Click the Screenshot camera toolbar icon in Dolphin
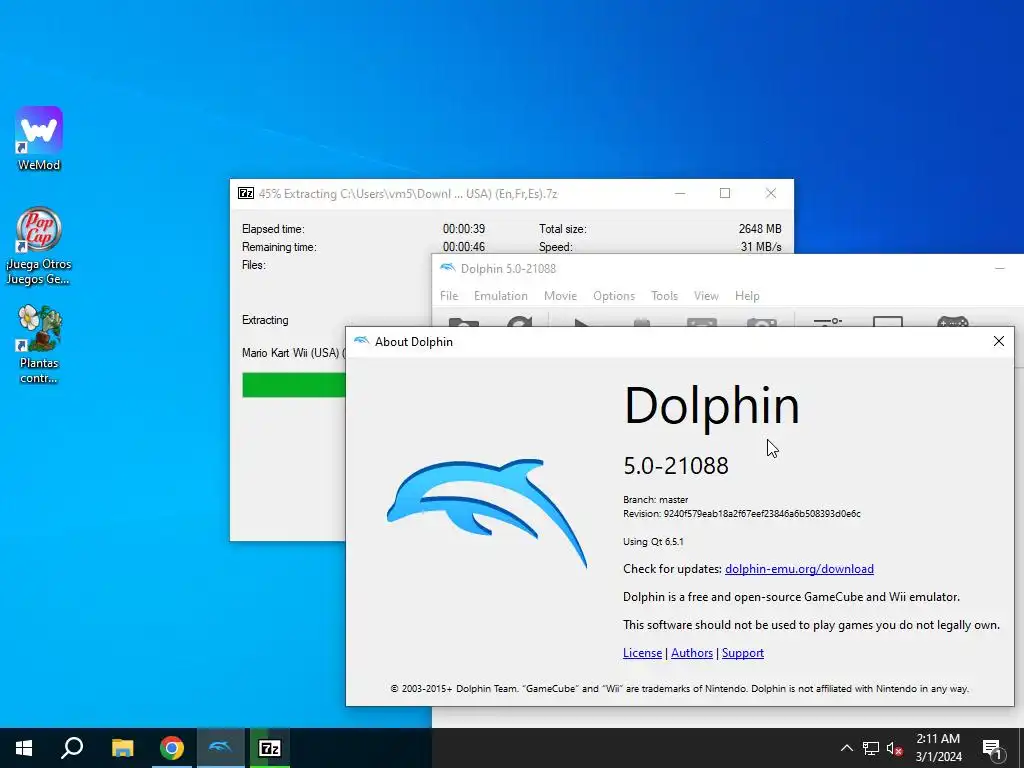 click(x=761, y=322)
